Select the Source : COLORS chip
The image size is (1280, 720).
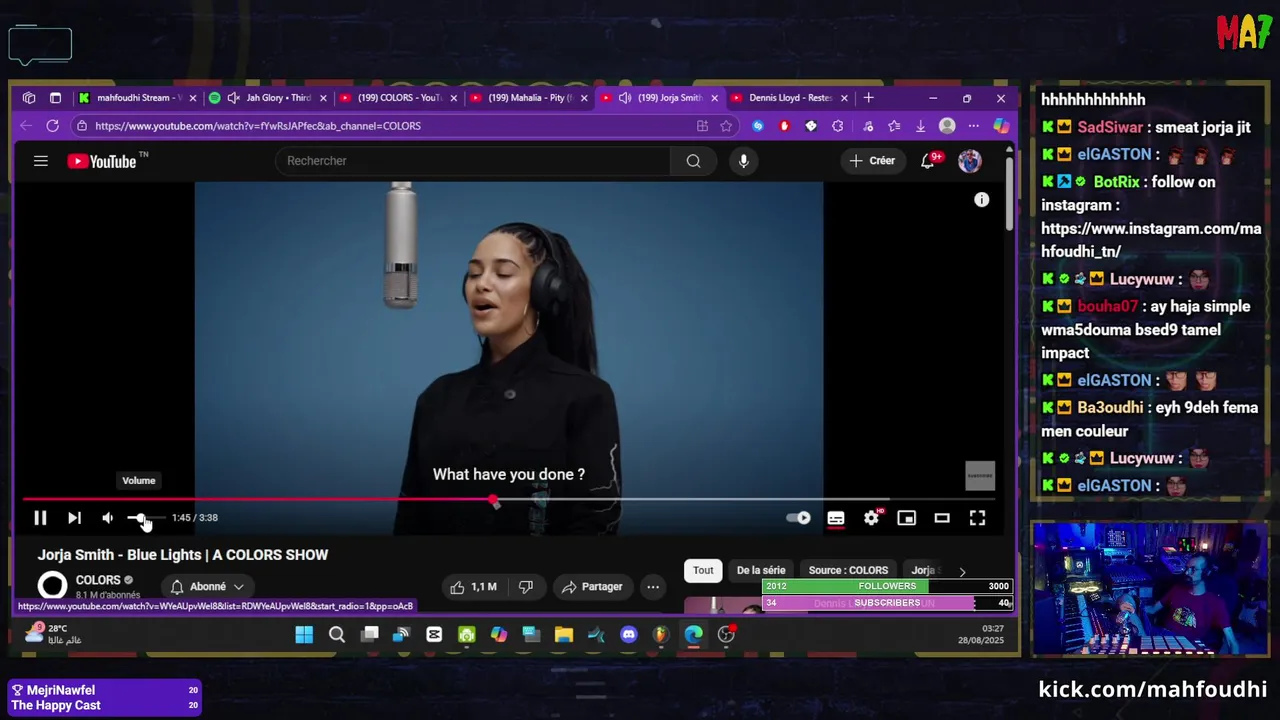point(848,571)
